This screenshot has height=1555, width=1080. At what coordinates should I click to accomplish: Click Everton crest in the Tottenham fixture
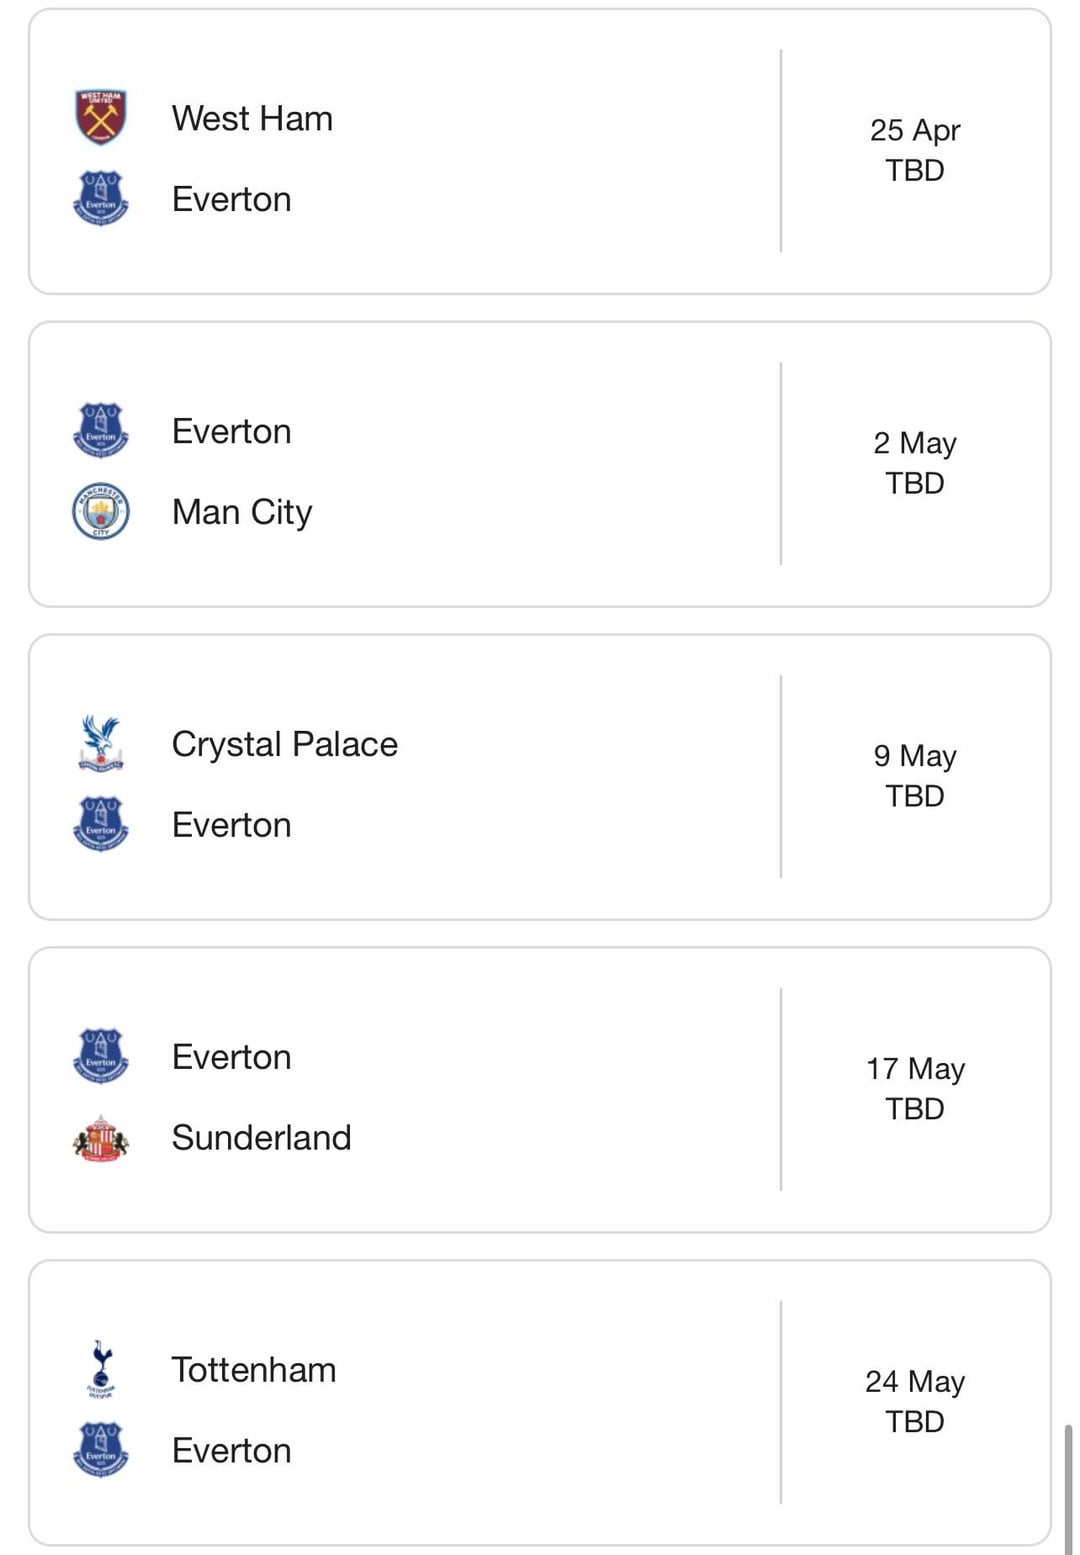(x=101, y=1450)
